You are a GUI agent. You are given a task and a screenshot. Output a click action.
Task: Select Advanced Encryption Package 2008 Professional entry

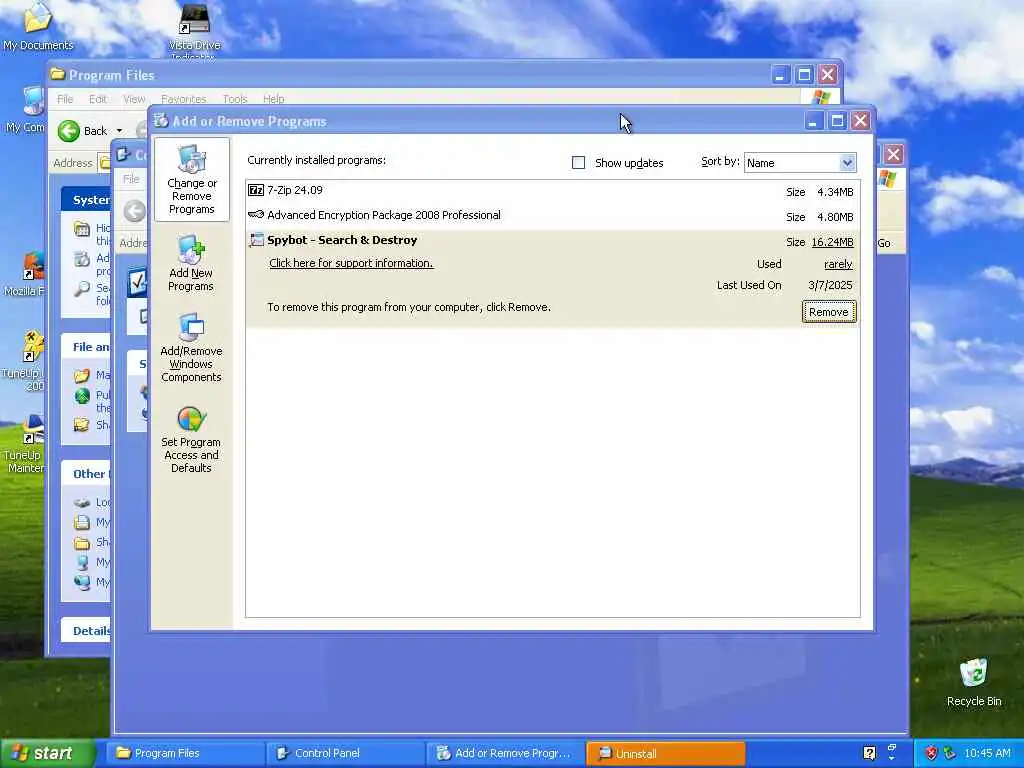point(552,216)
